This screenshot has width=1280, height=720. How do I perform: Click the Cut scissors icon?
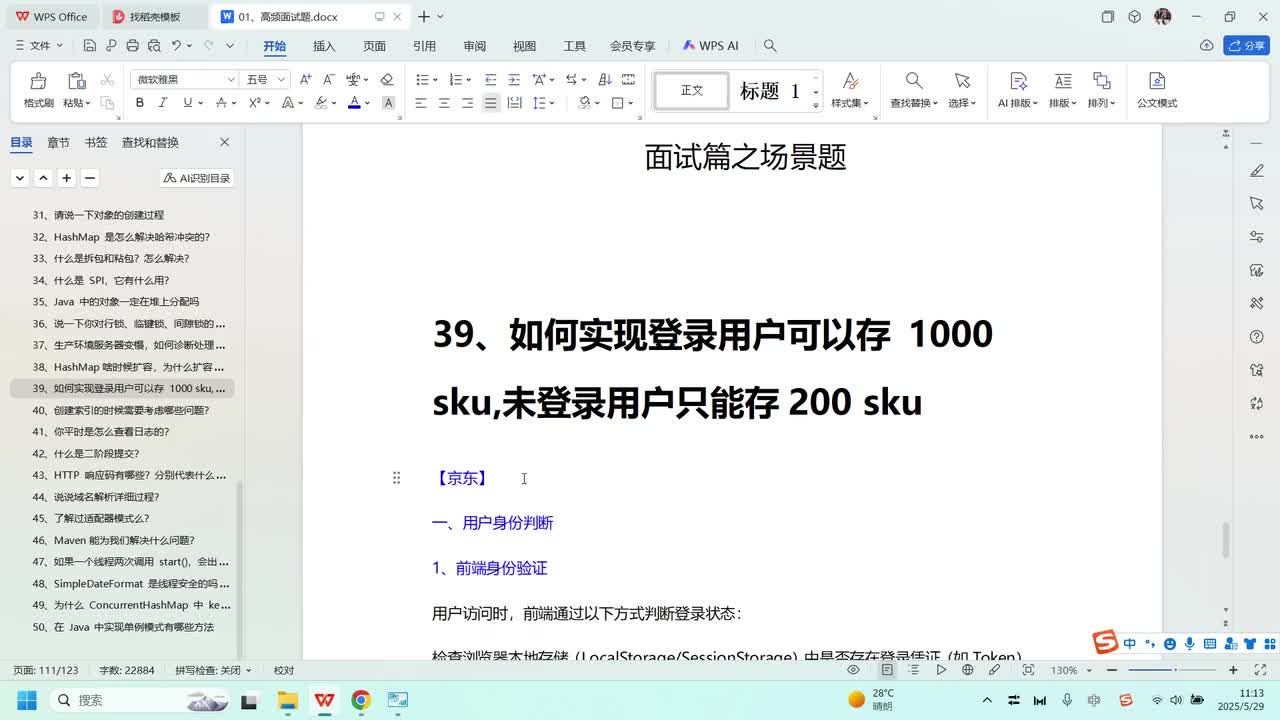(x=106, y=80)
